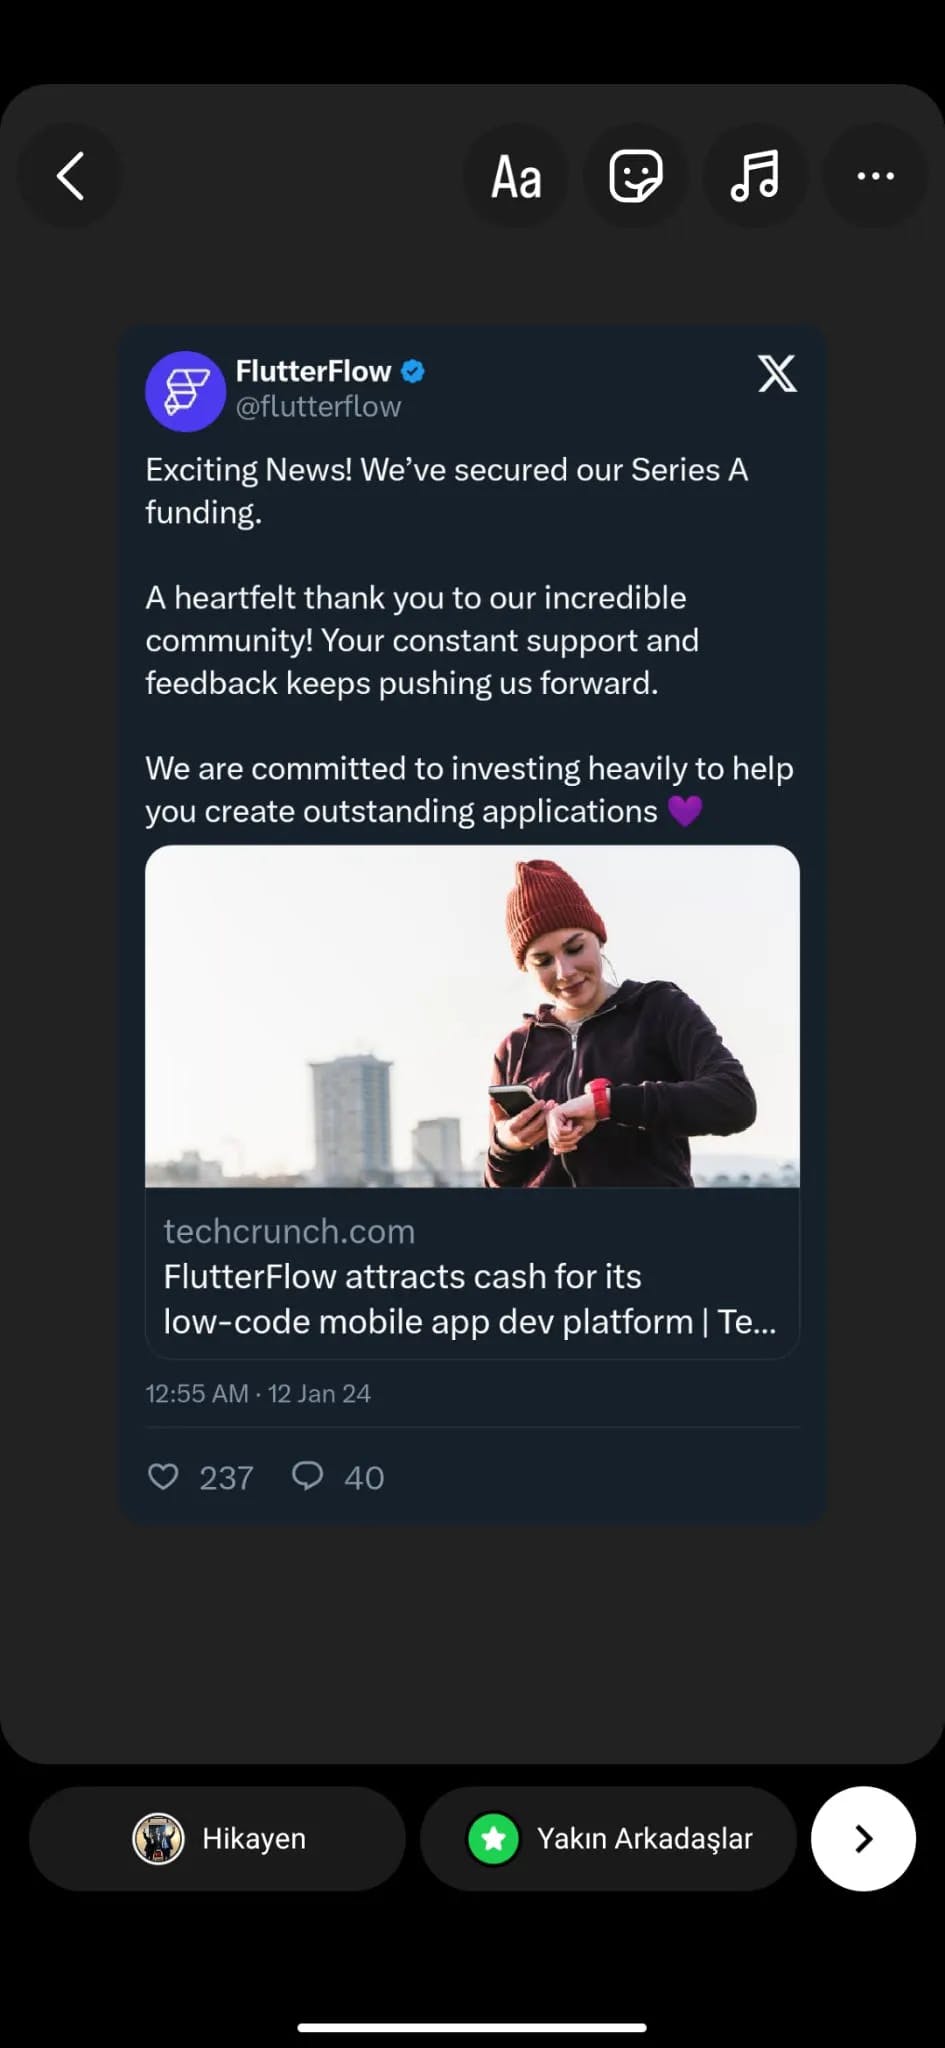Tap the FlutterFlow article headline

click(x=469, y=1299)
